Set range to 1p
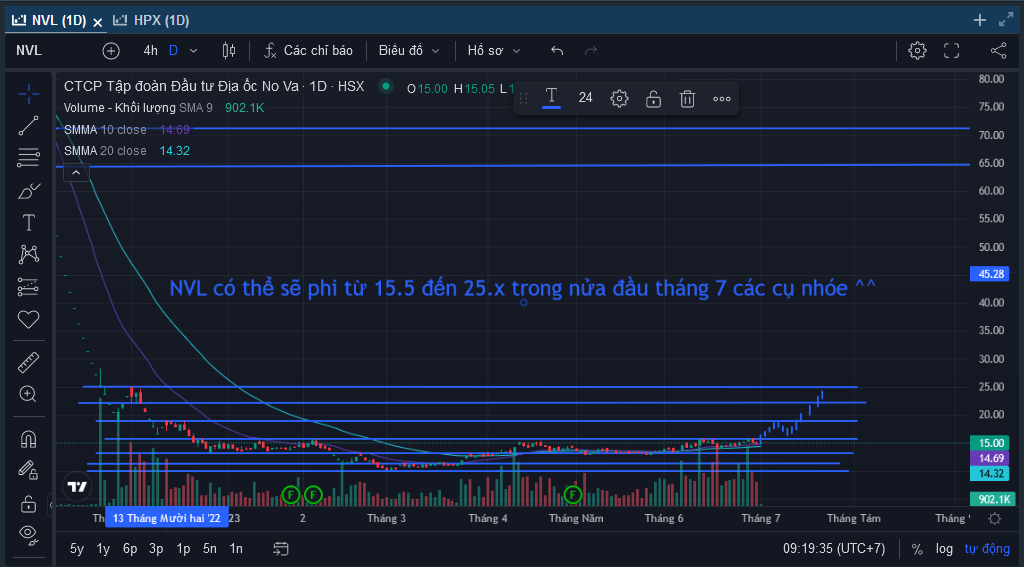The width and height of the screenshot is (1024, 567). pos(184,549)
